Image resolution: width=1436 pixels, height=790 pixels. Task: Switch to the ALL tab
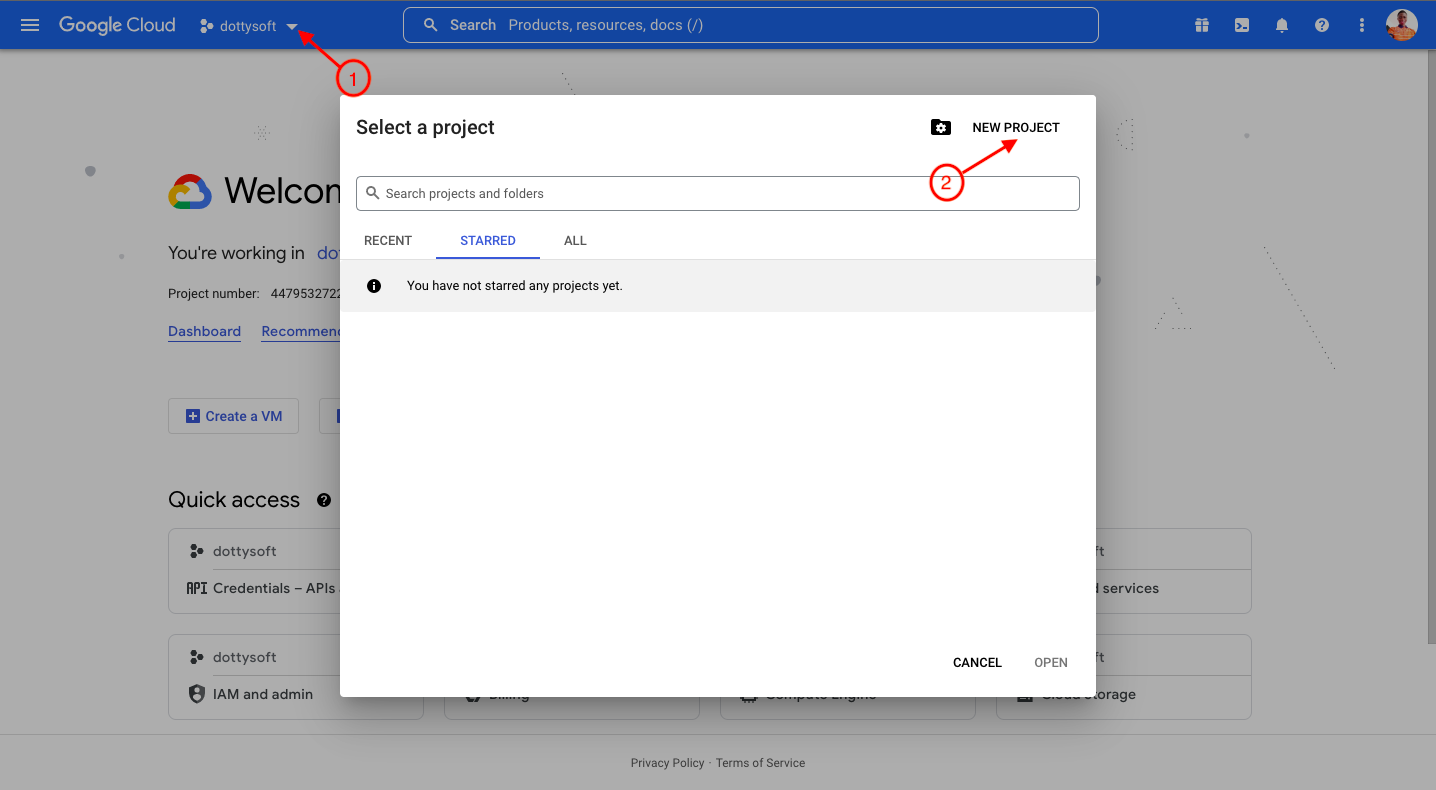(575, 241)
